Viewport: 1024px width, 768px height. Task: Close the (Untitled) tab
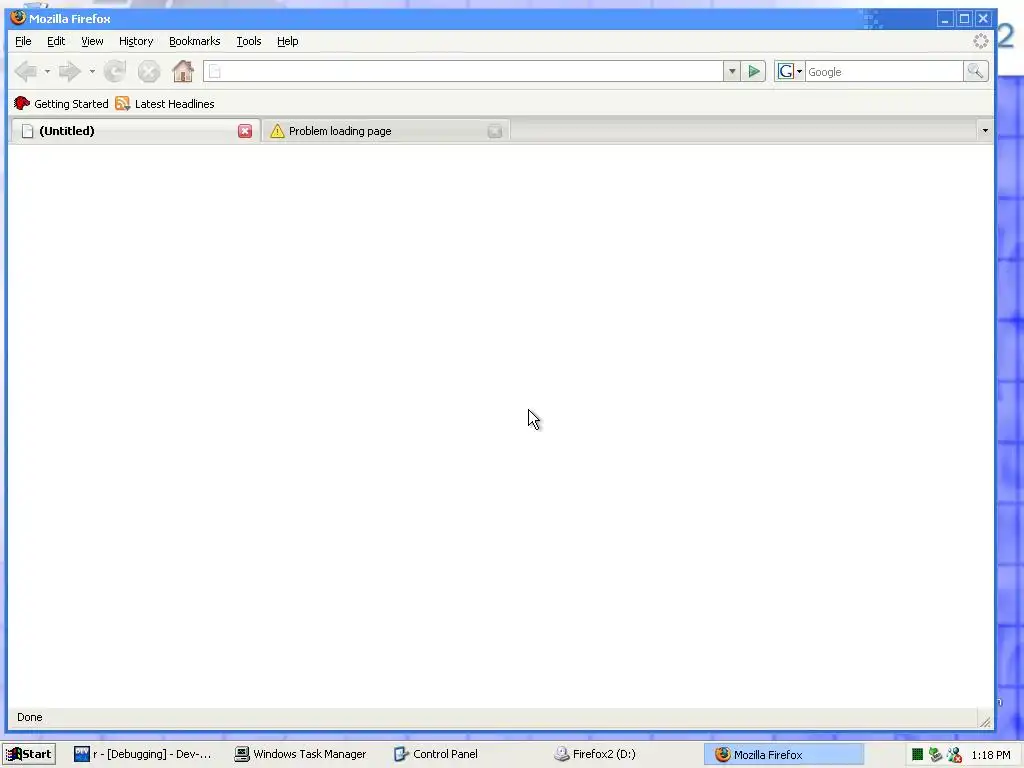coord(245,131)
